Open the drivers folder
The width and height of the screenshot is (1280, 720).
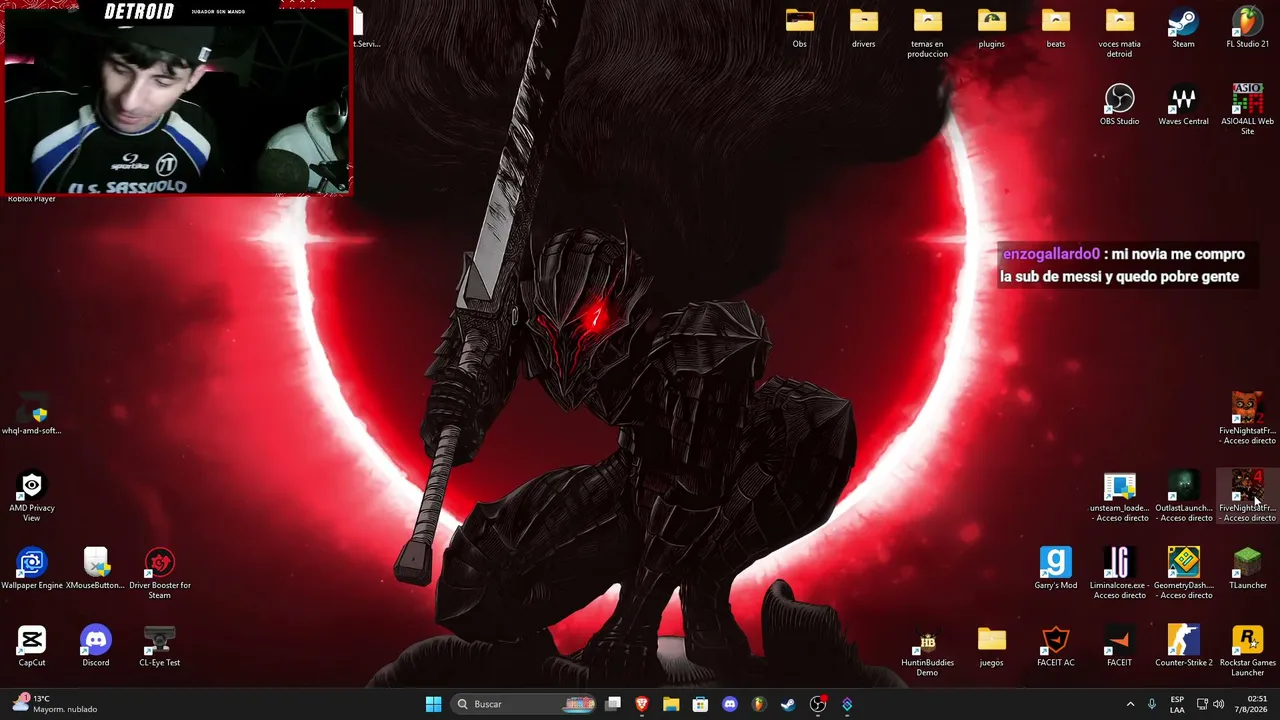[863, 28]
